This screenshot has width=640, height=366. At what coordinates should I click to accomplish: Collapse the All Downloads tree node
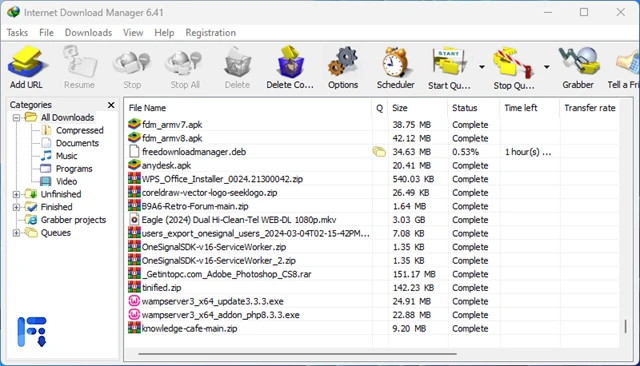tap(16, 118)
